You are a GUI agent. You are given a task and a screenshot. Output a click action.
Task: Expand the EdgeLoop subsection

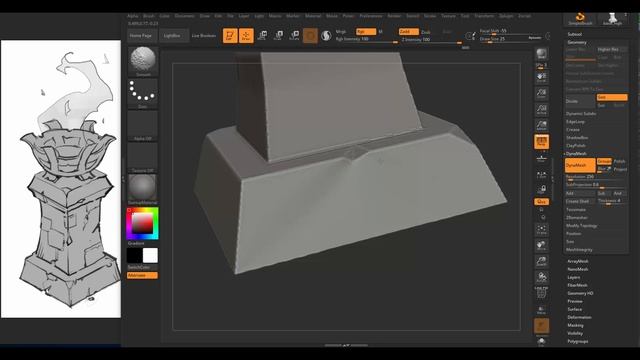(576, 122)
